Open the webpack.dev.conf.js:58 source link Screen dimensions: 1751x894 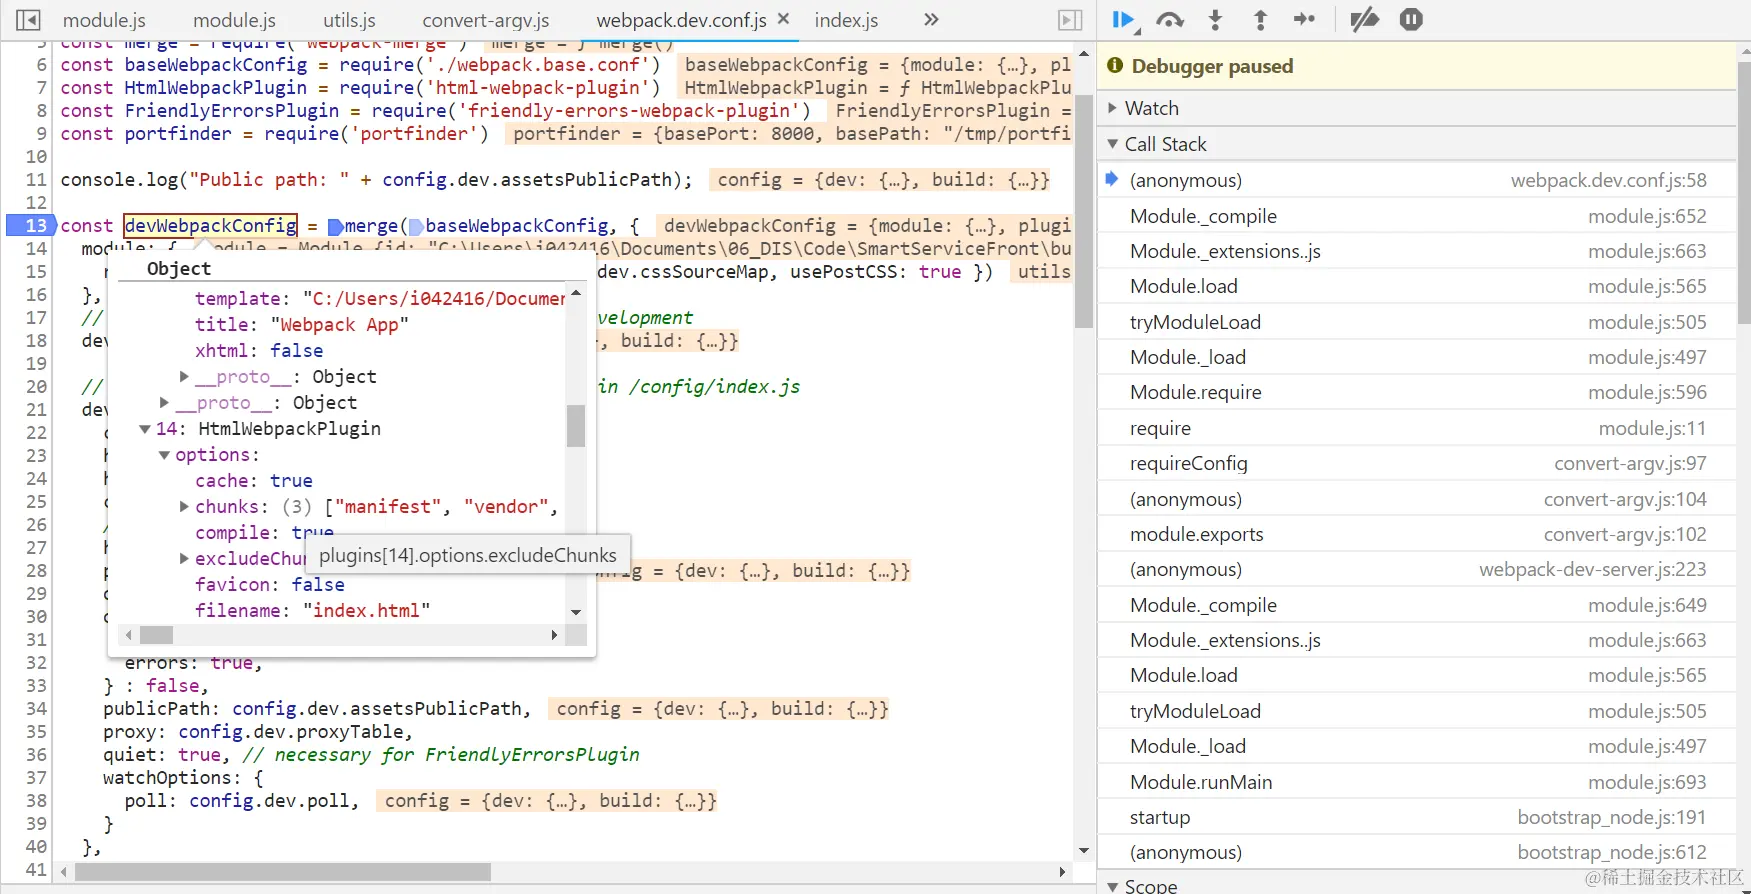pyautogui.click(x=1608, y=180)
